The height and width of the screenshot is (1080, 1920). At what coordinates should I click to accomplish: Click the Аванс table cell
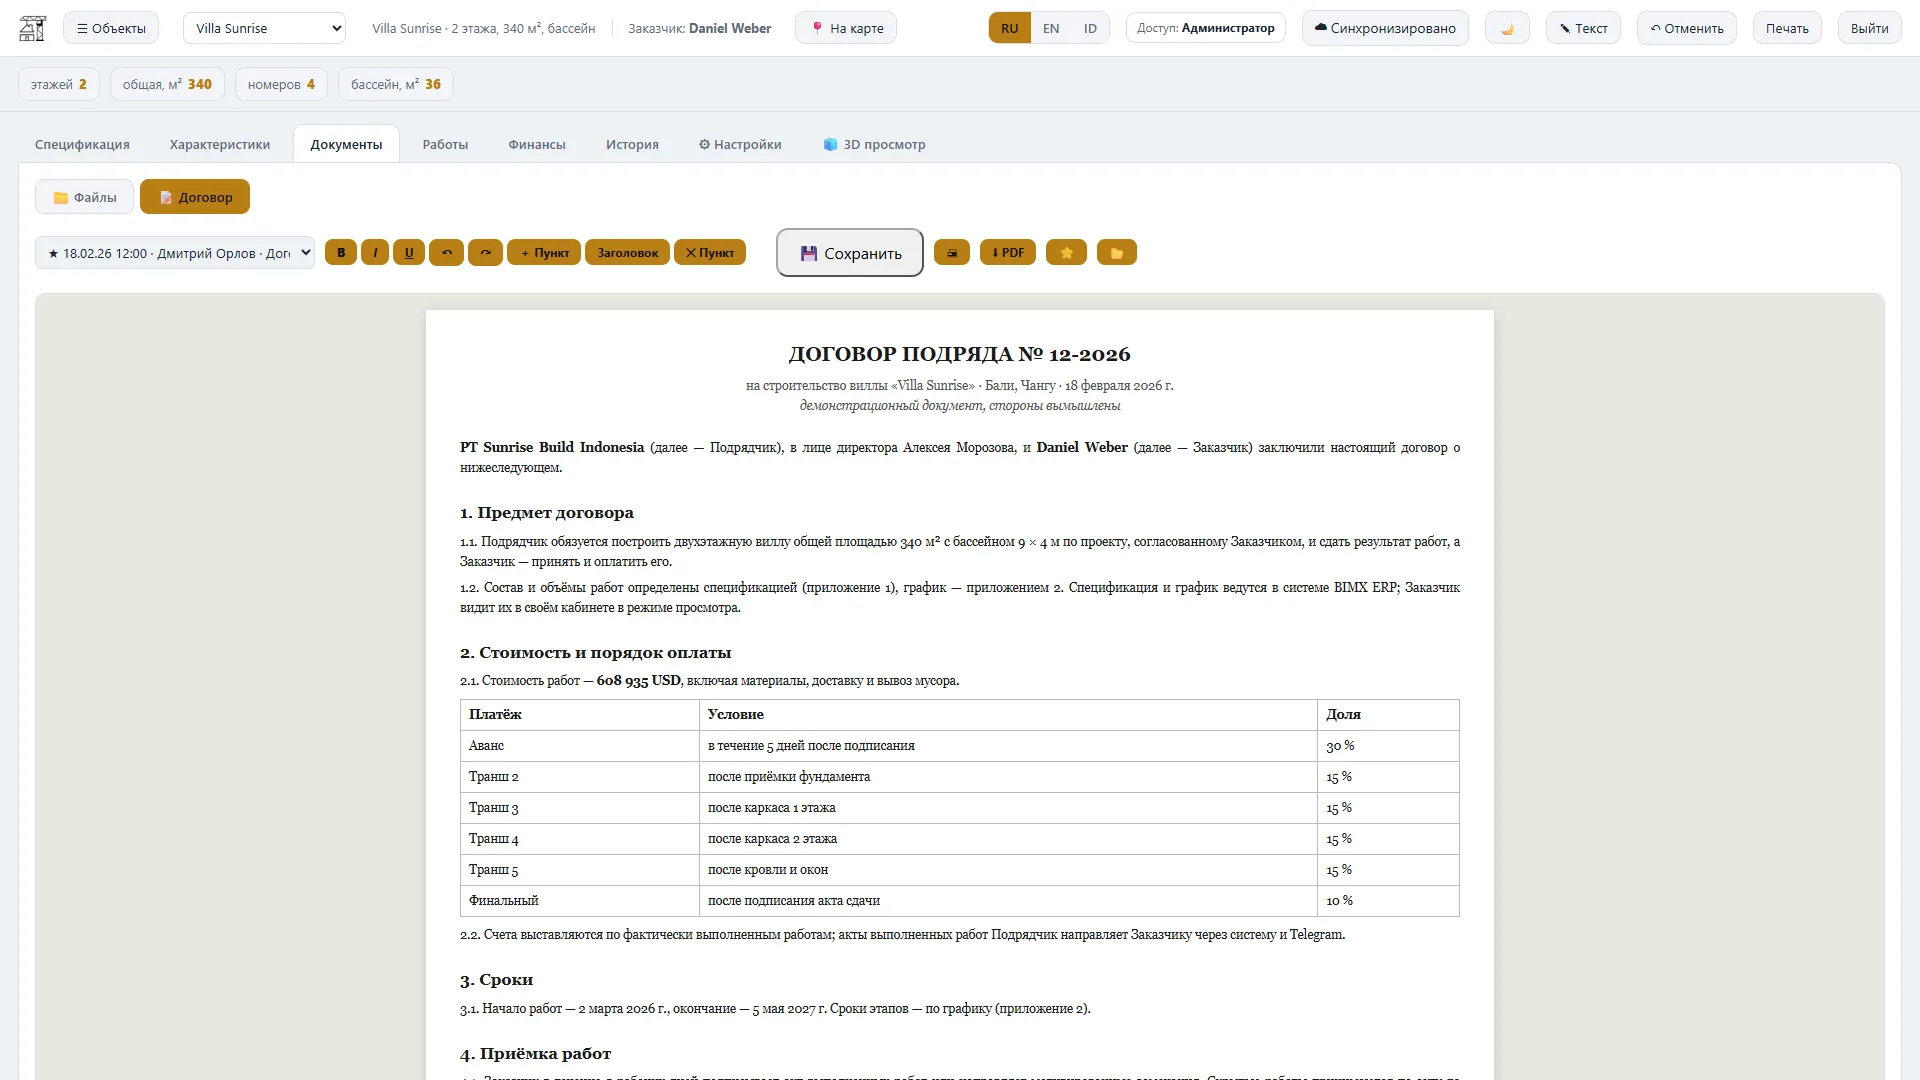[x=580, y=746]
